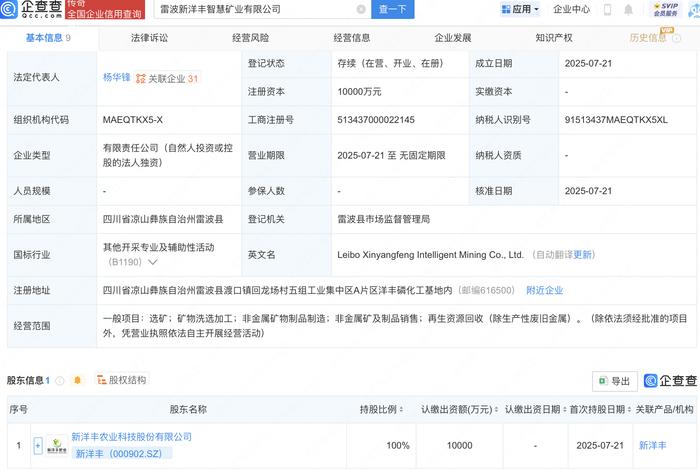Open the 附近企业 link
700x471 pixels.
(x=545, y=291)
